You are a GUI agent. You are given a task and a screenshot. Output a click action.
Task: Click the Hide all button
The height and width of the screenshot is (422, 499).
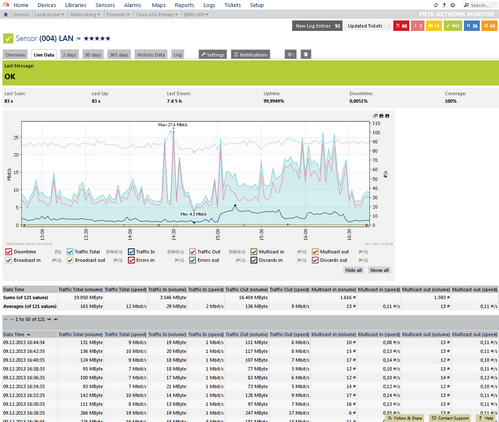(x=354, y=270)
